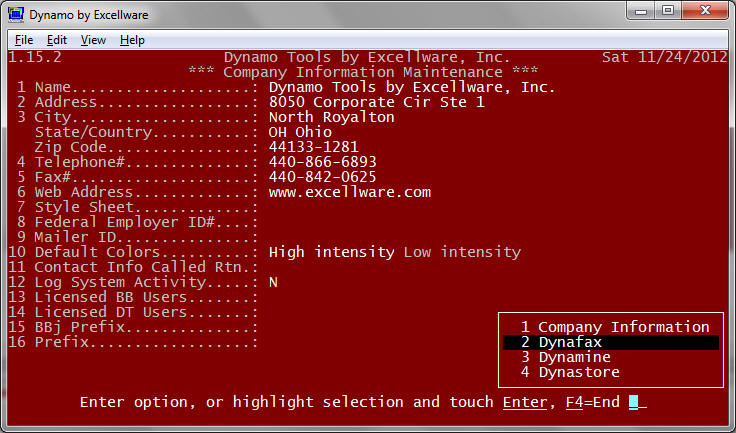Click the Dynamo app icon in title bar
Screen dimensions: 736x433
pos(15,14)
